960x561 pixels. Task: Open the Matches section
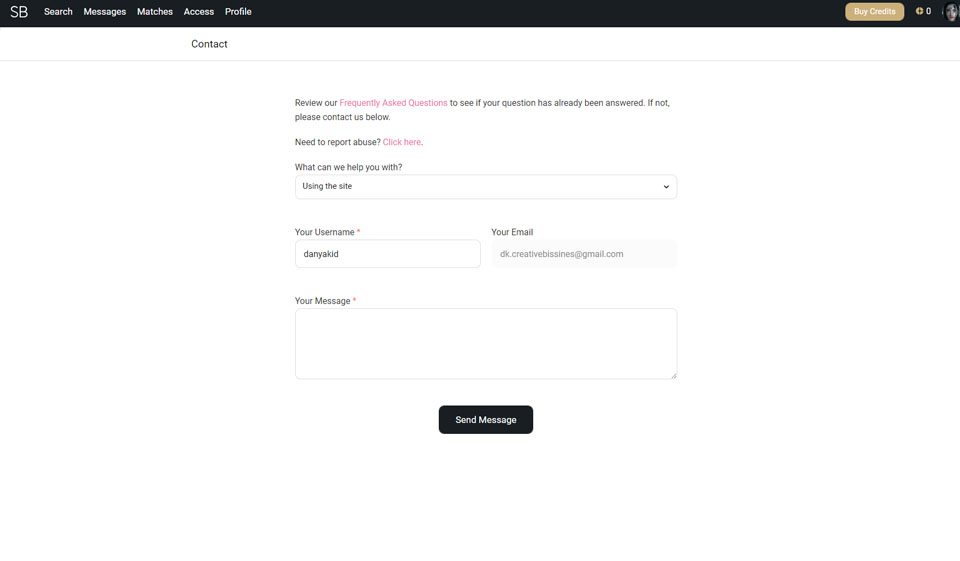click(x=155, y=12)
